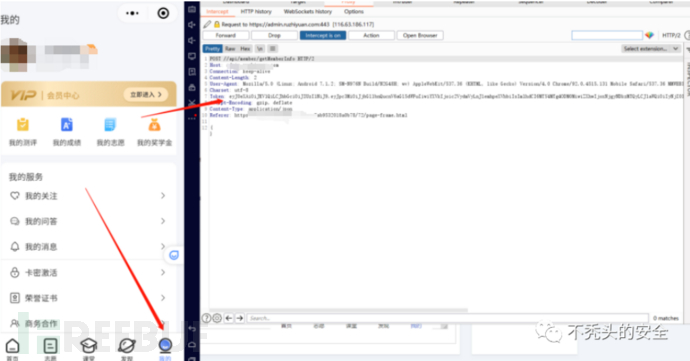Click the Action button

pyautogui.click(x=371, y=35)
